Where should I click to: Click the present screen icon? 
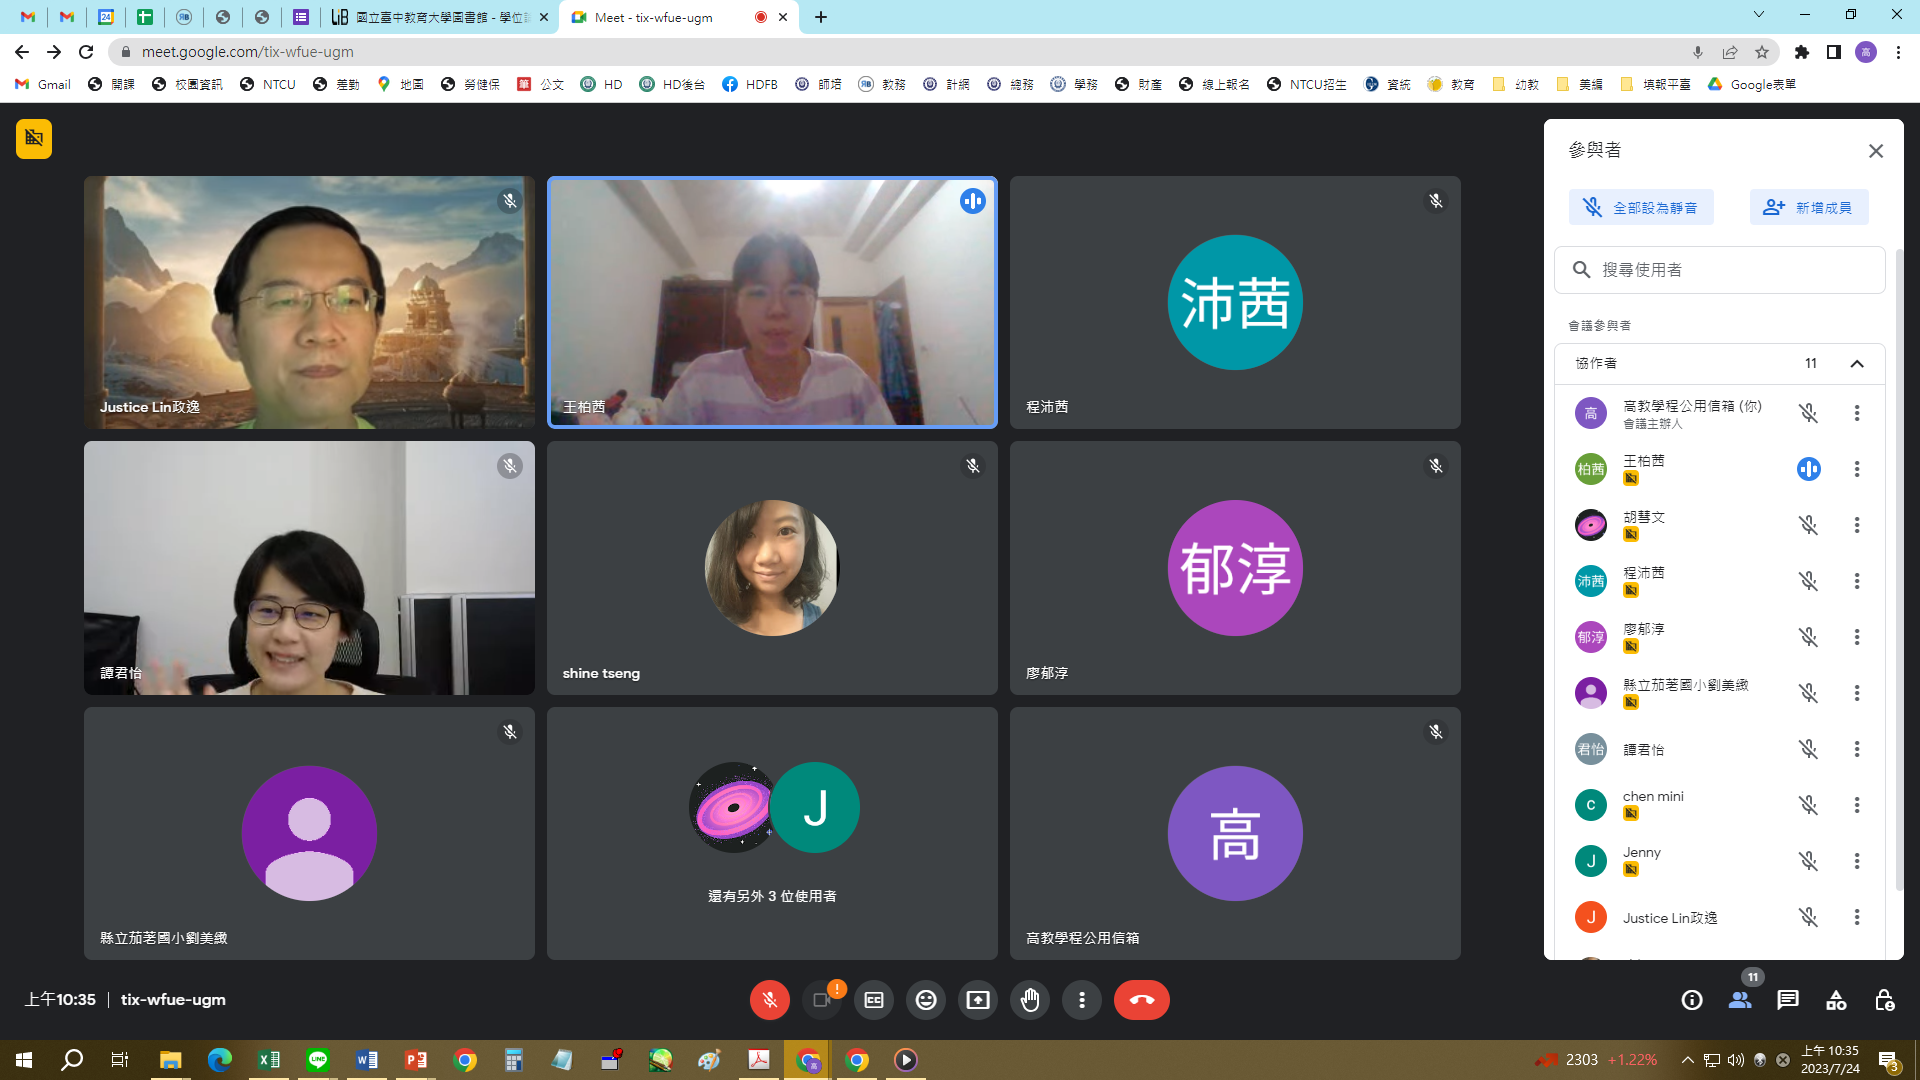coord(978,1000)
